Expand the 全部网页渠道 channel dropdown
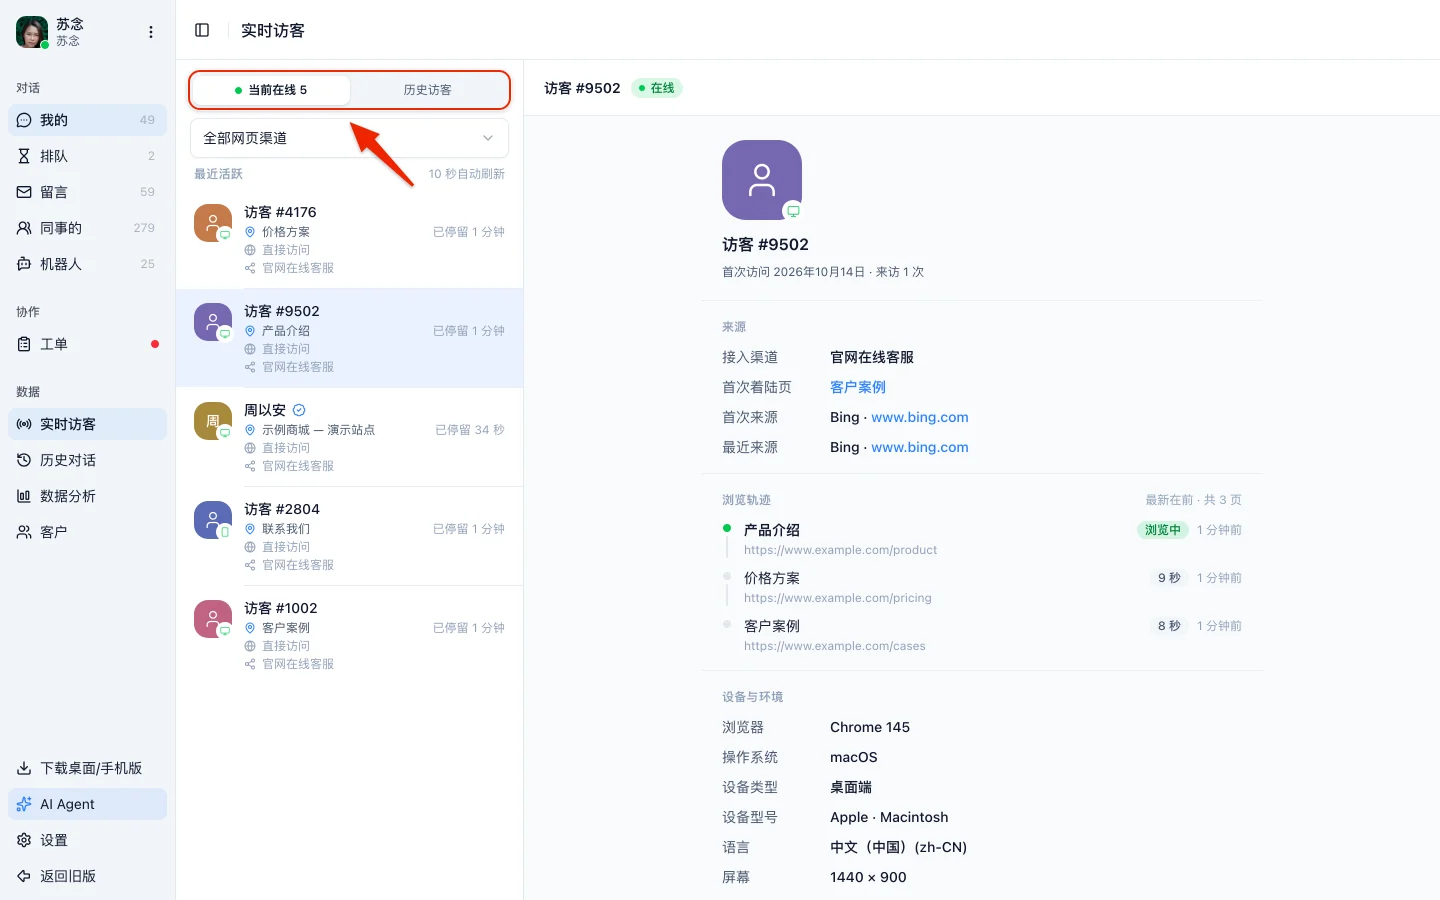 (349, 138)
